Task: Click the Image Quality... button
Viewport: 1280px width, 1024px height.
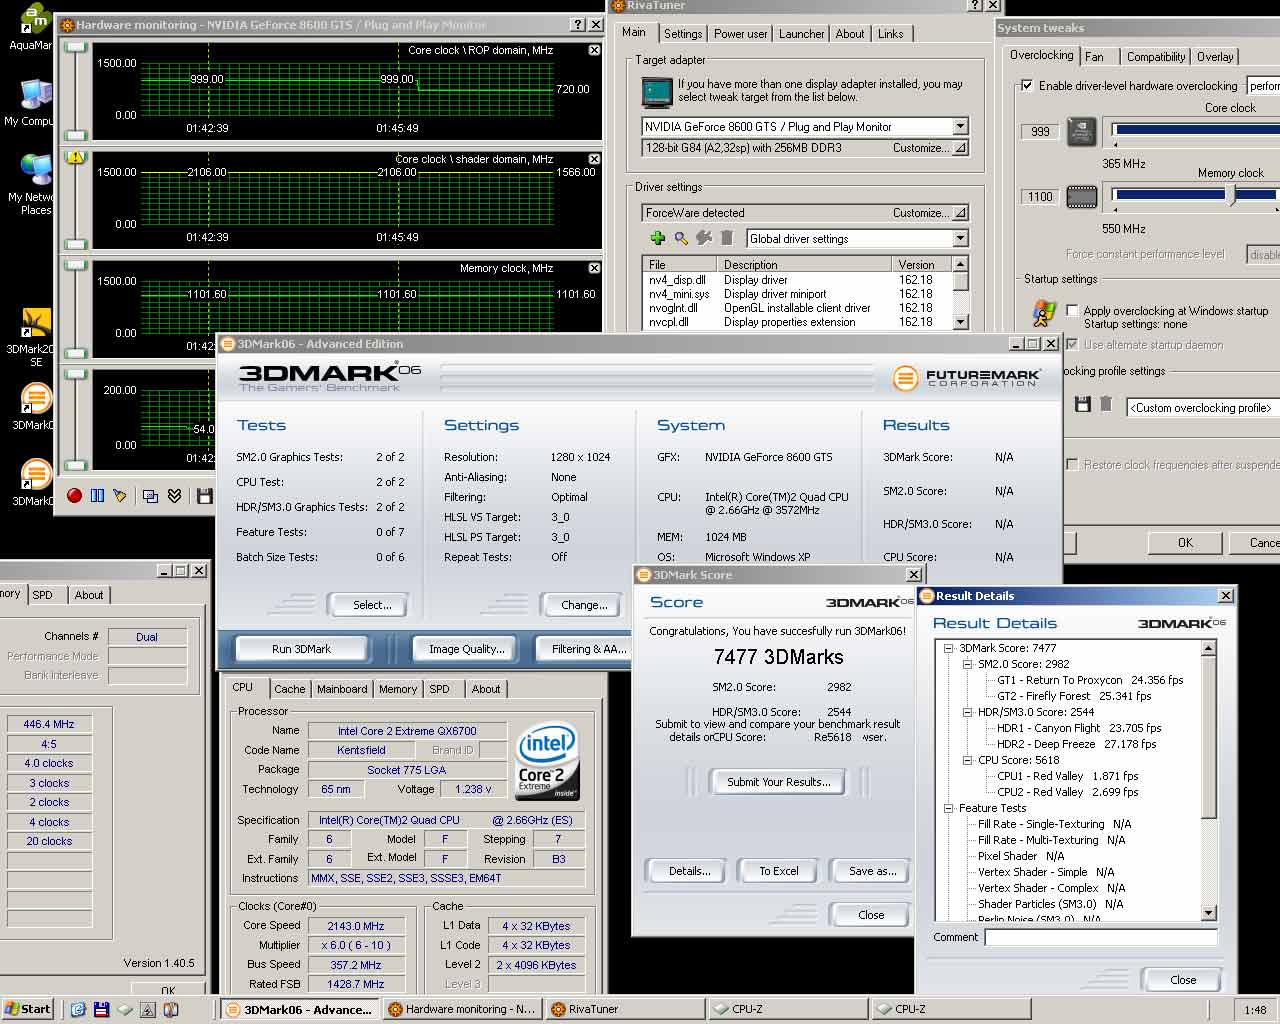Action: tap(466, 649)
